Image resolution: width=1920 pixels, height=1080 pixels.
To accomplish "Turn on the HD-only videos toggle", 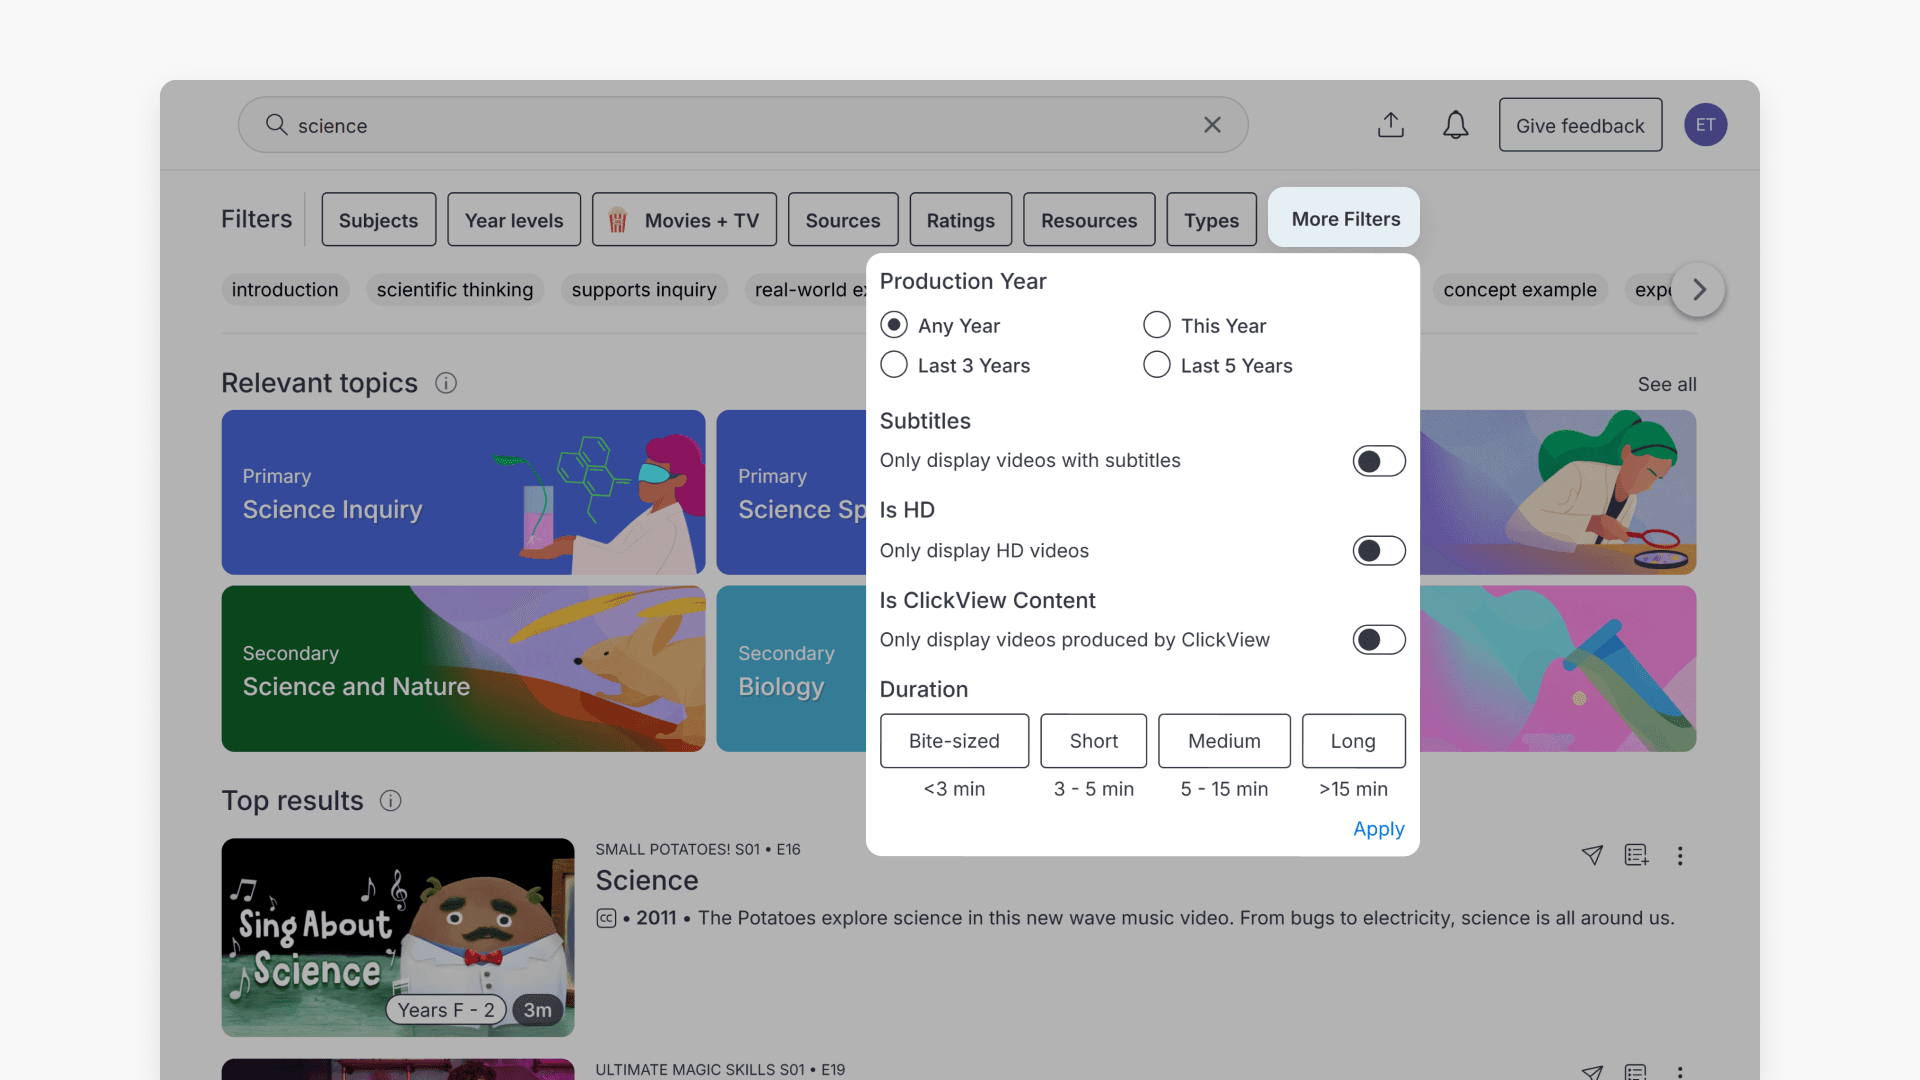I will [1378, 550].
